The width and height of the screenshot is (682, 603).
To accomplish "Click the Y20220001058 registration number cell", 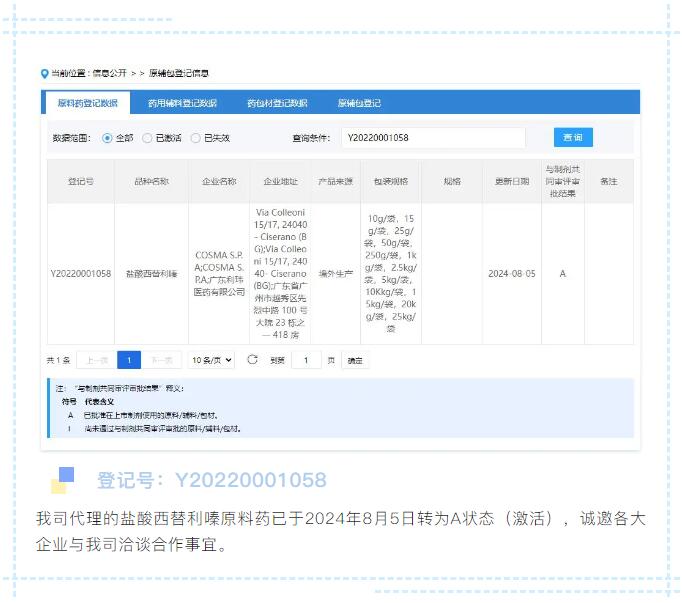I will 81,274.
